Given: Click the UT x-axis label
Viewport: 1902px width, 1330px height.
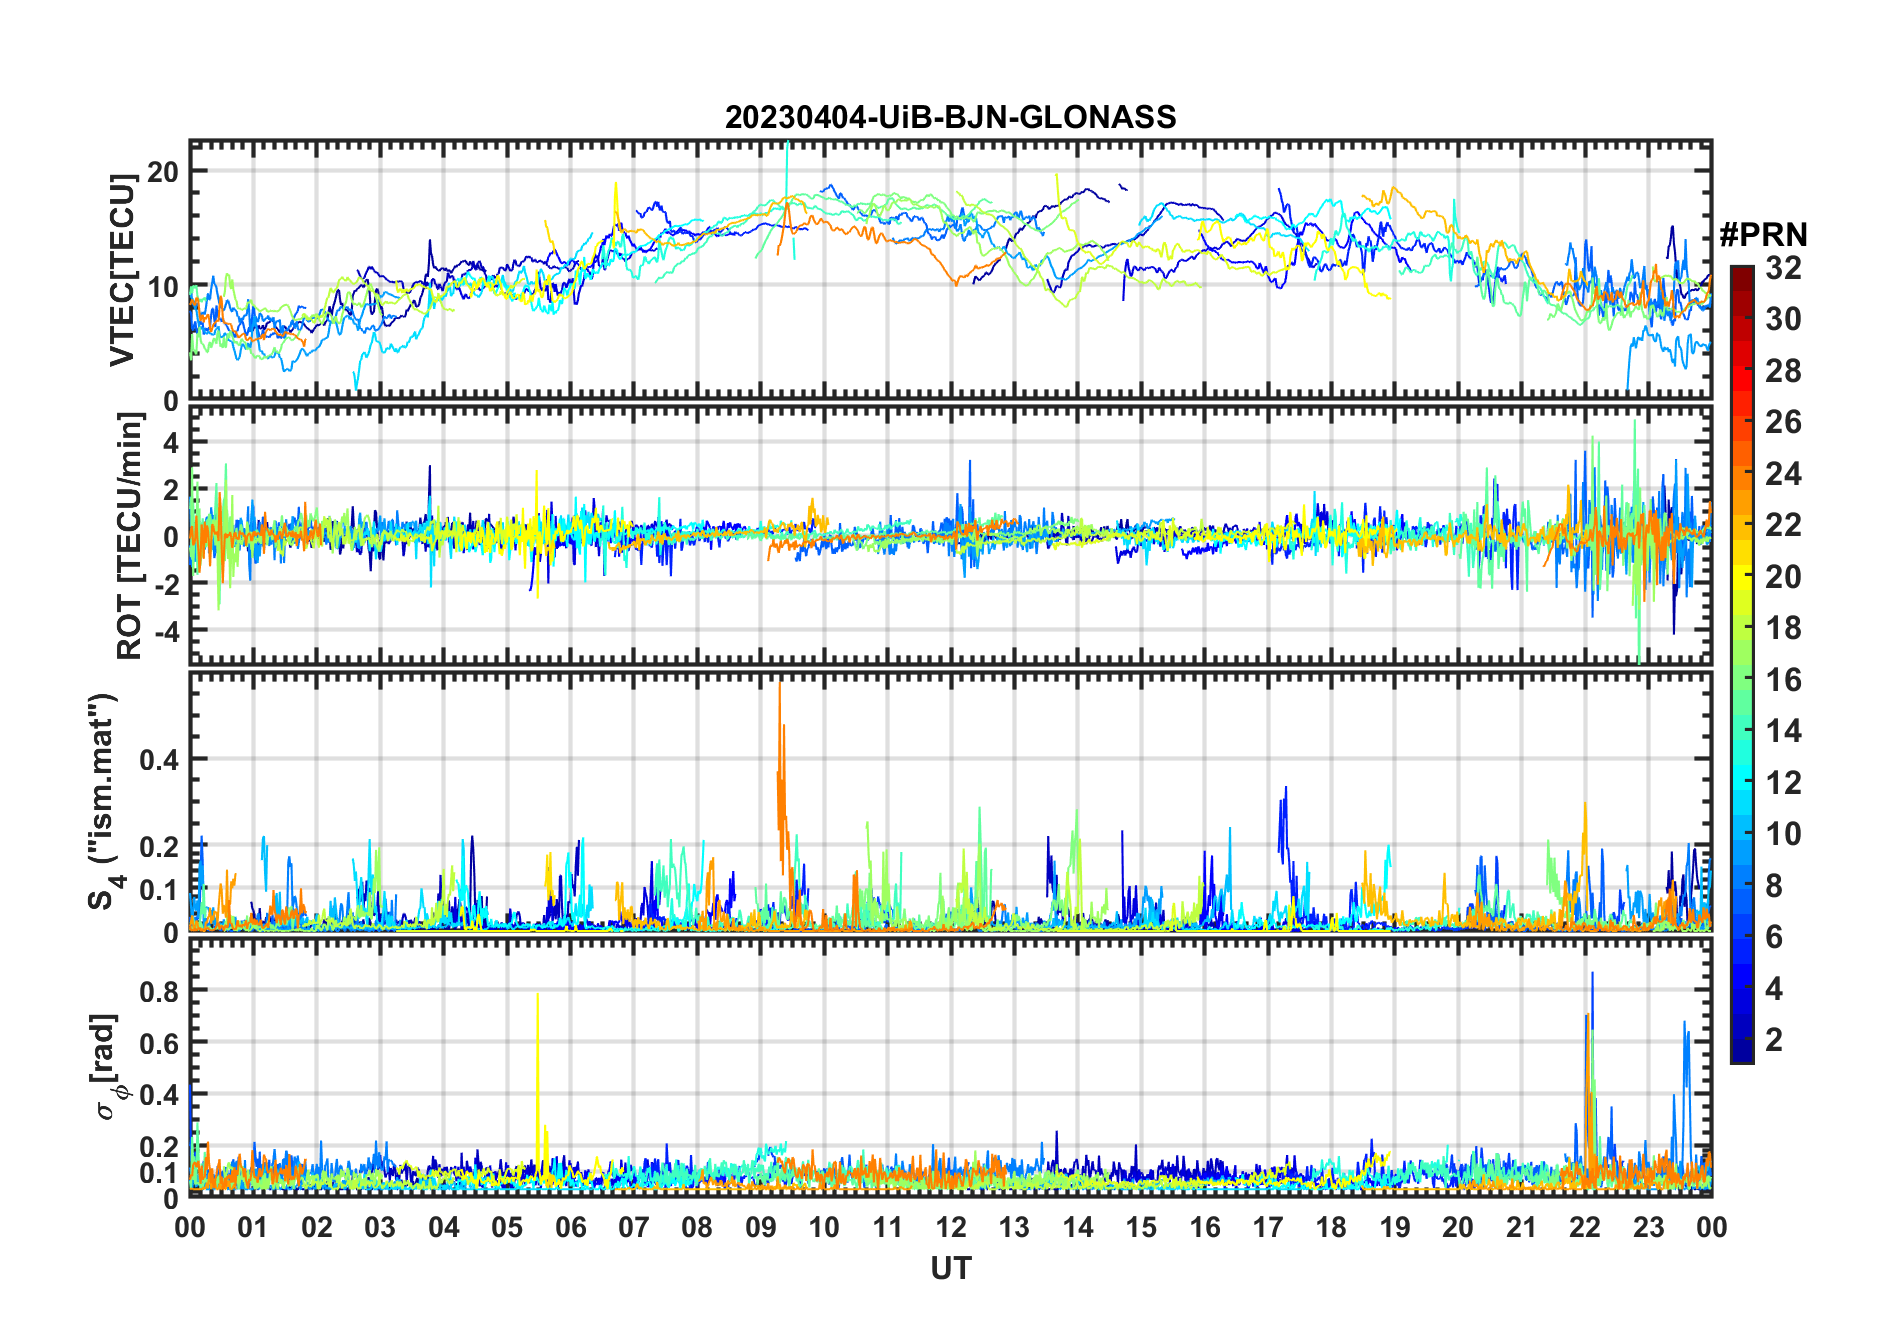Looking at the screenshot, I should (x=950, y=1268).
